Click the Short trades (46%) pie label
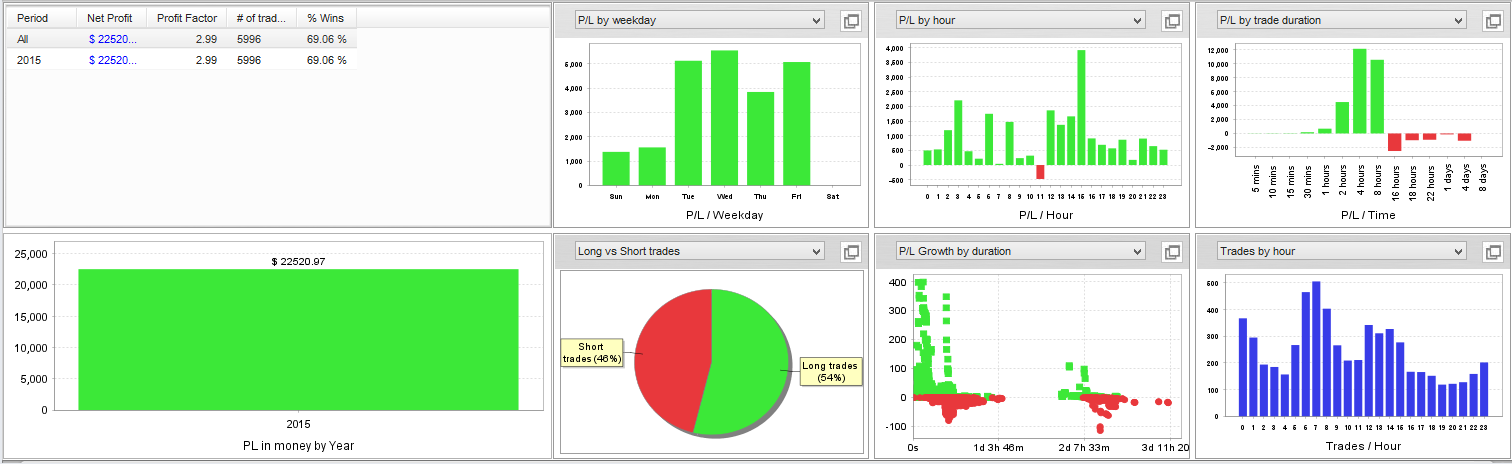Viewport: 1512px width, 464px height. pos(594,352)
